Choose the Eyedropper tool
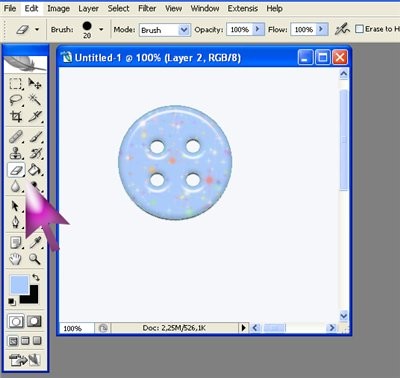Image resolution: width=400 pixels, height=378 pixels. pos(34,242)
